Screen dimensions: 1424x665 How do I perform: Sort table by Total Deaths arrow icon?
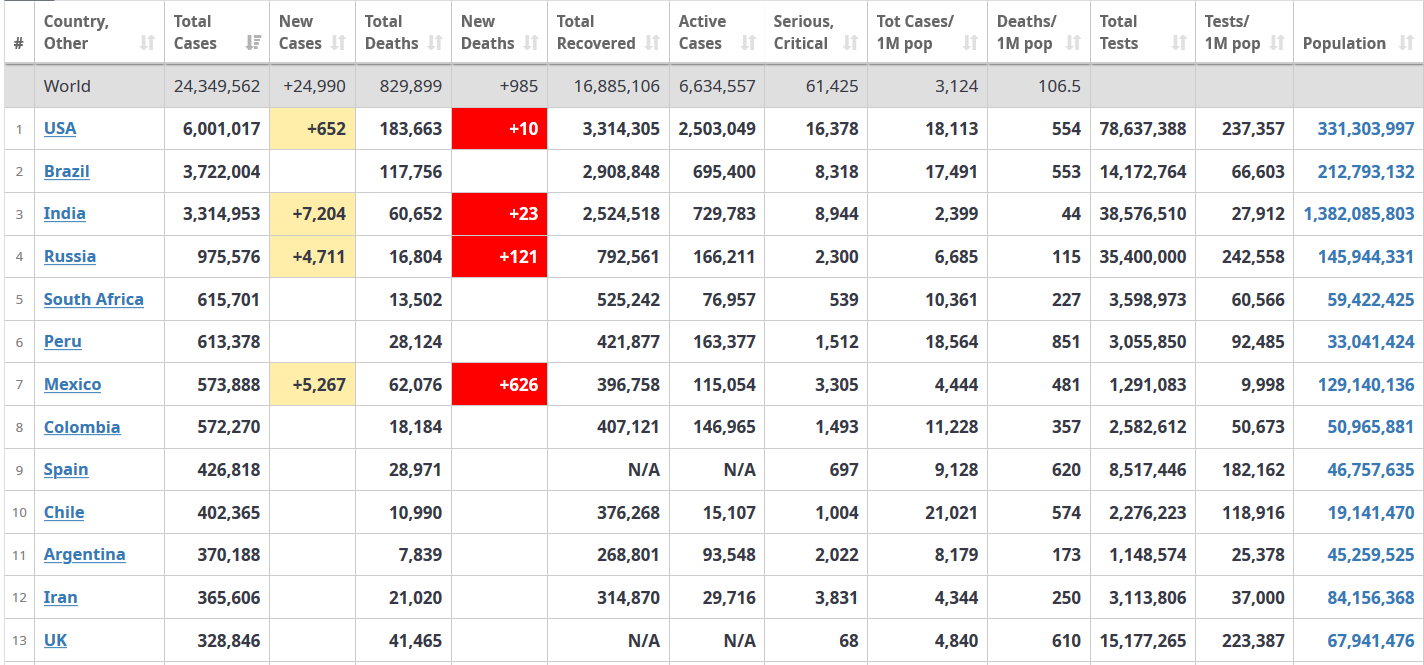(x=435, y=43)
